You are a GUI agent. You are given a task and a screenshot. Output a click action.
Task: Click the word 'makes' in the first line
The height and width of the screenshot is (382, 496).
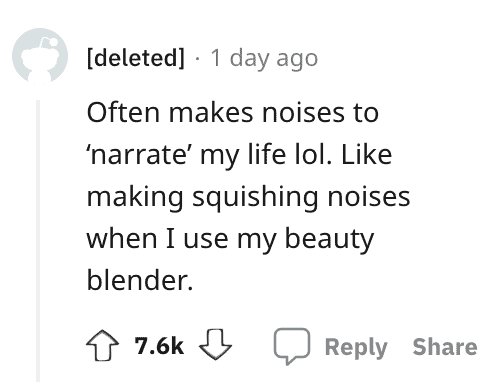[x=211, y=113]
